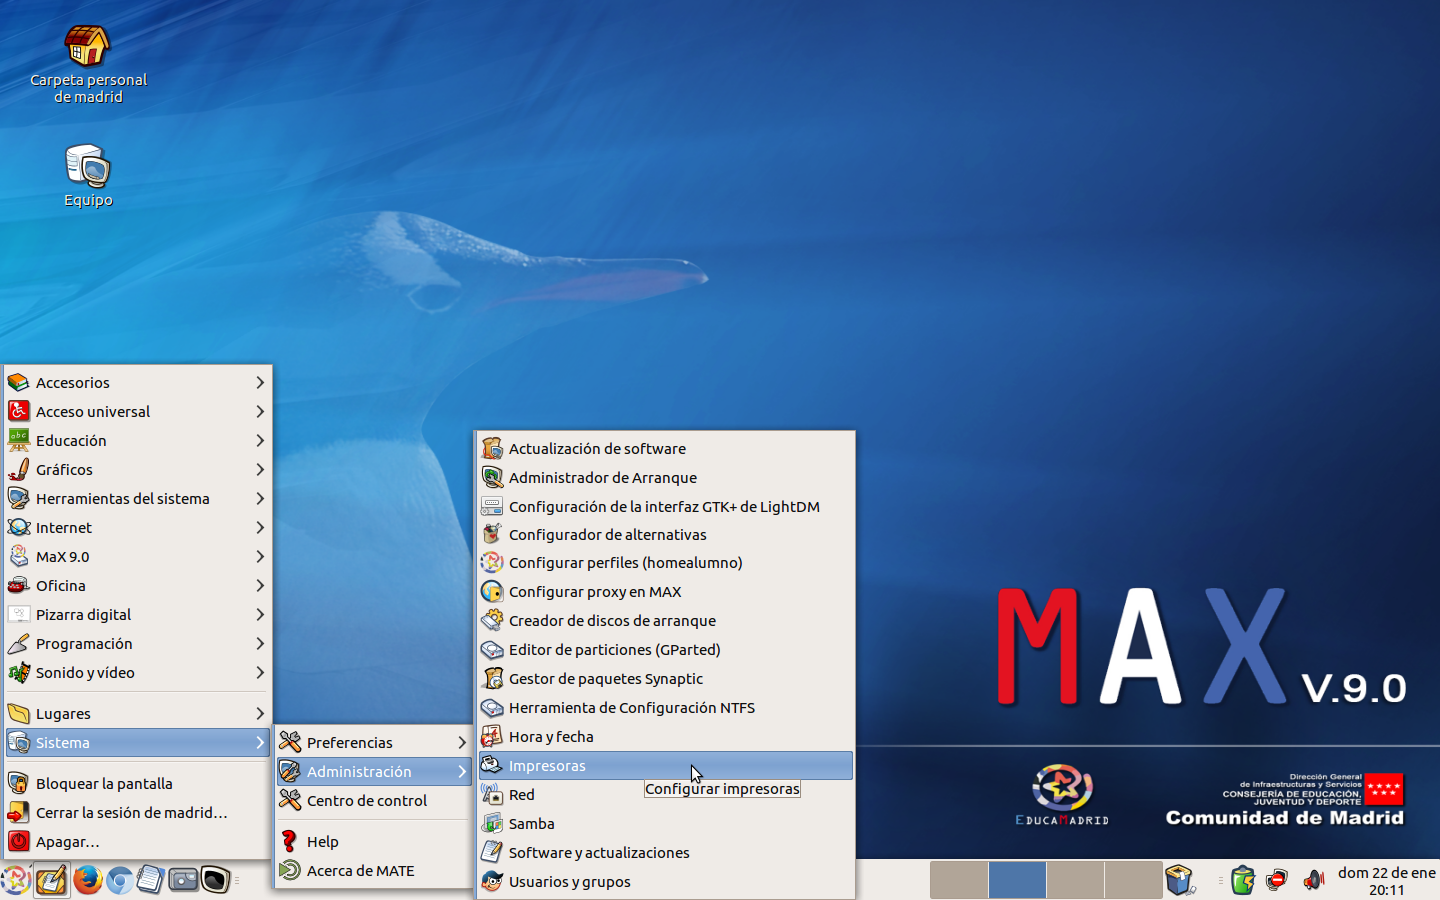Screen dimensions: 1440x900
Task: Open the screenshot camera panel launcher
Action: [183, 880]
